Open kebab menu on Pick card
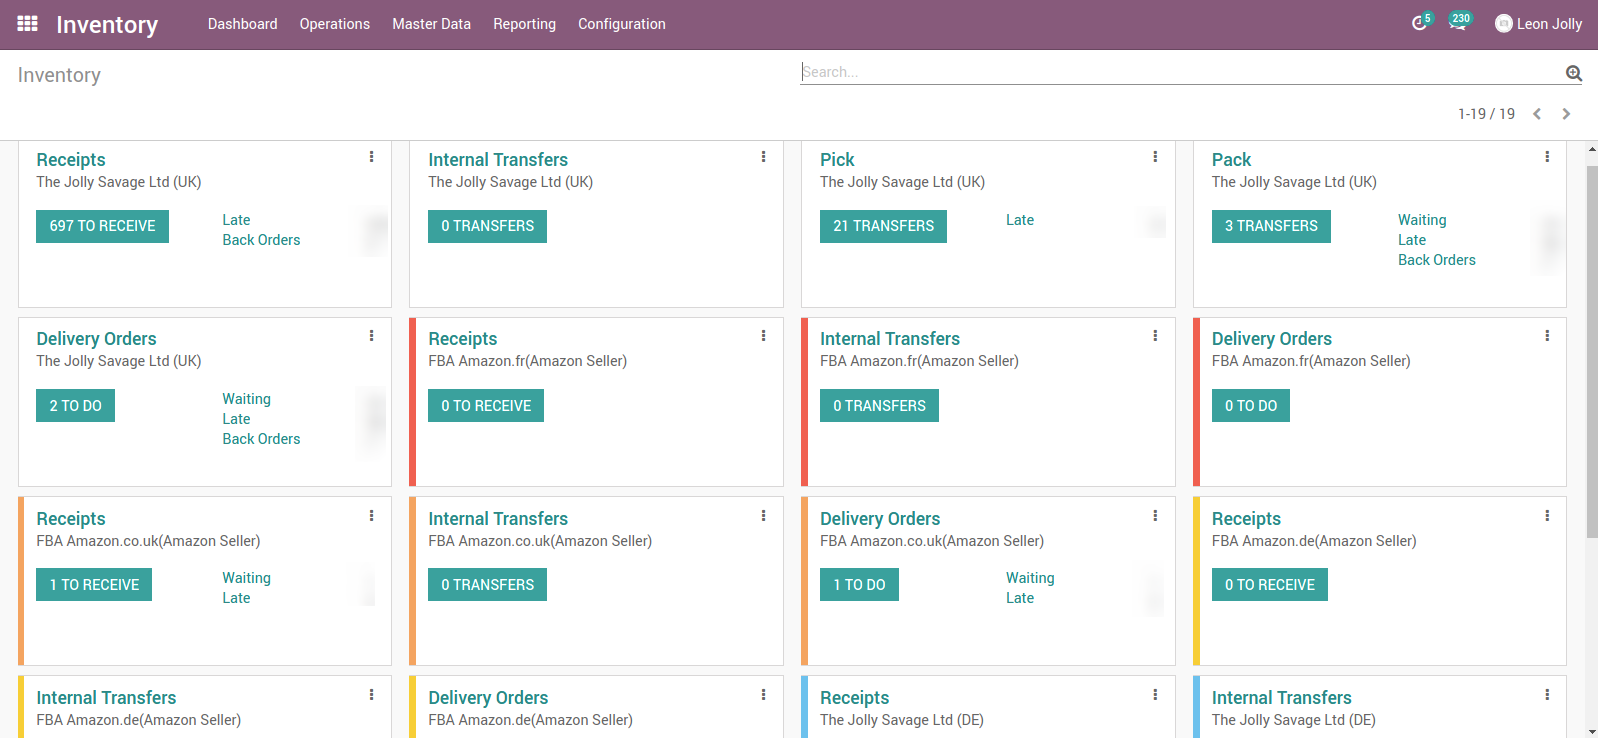Screen dimensions: 1598x738 (x=1155, y=157)
